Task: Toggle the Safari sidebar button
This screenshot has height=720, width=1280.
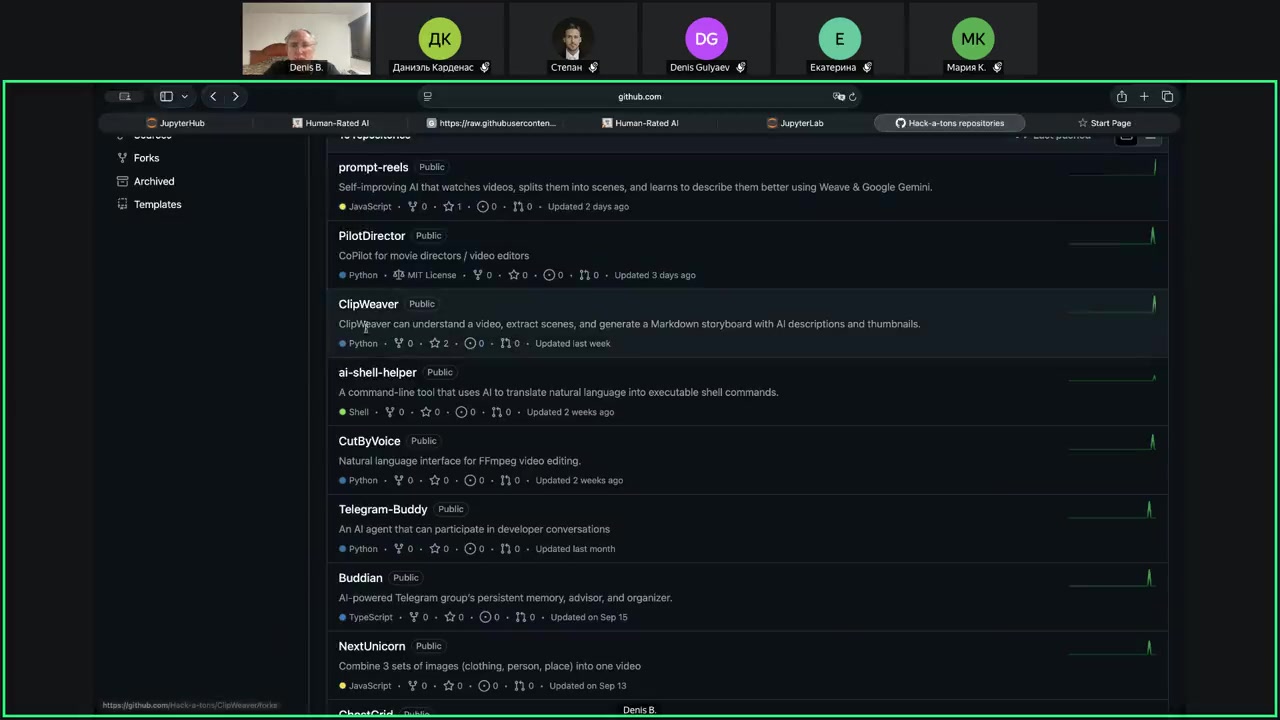Action: click(x=166, y=97)
